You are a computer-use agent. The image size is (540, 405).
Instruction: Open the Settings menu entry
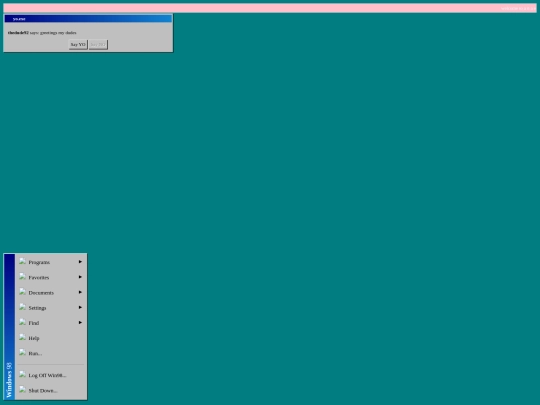[51, 308]
